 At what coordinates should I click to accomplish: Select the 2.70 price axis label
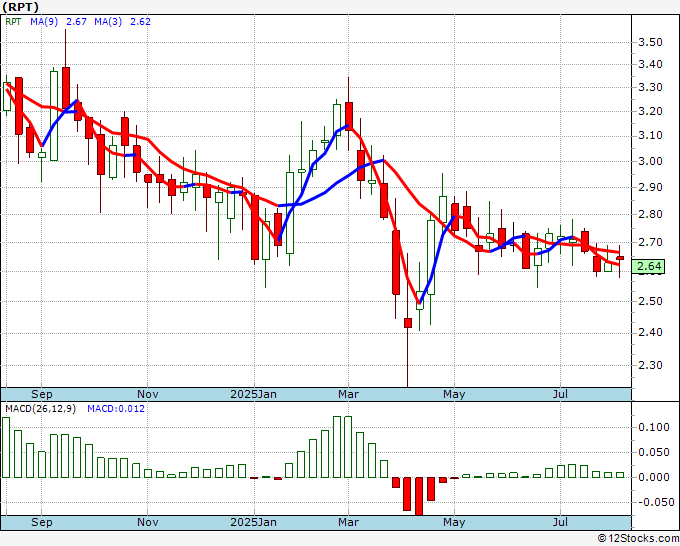click(651, 242)
